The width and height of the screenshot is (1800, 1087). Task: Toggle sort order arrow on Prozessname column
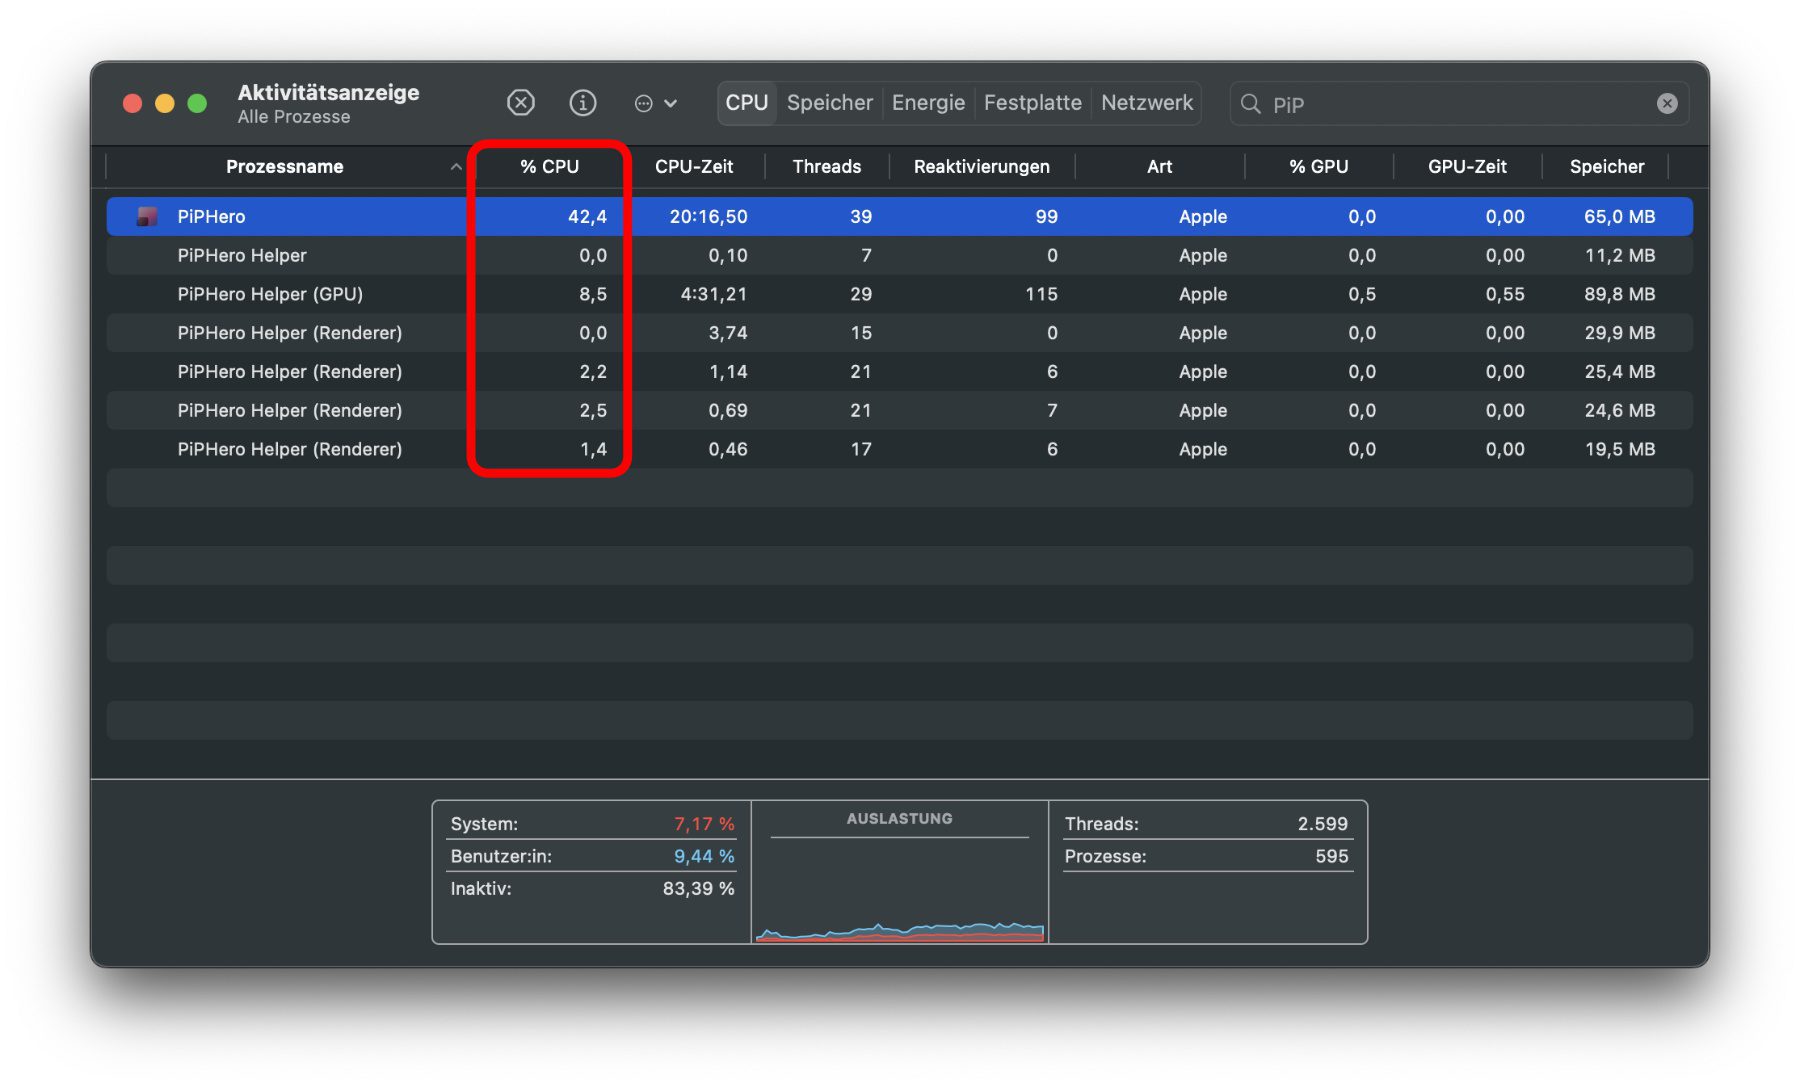tap(456, 167)
